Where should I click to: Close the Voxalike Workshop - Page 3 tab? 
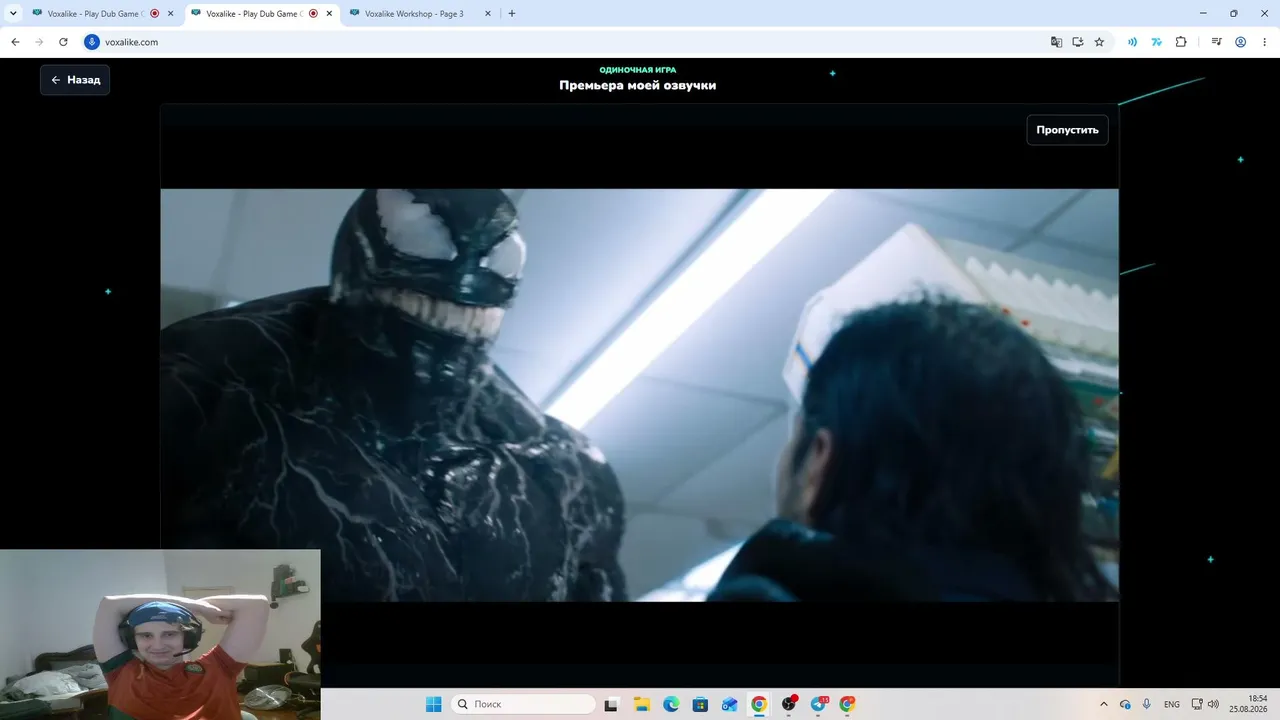[487, 14]
